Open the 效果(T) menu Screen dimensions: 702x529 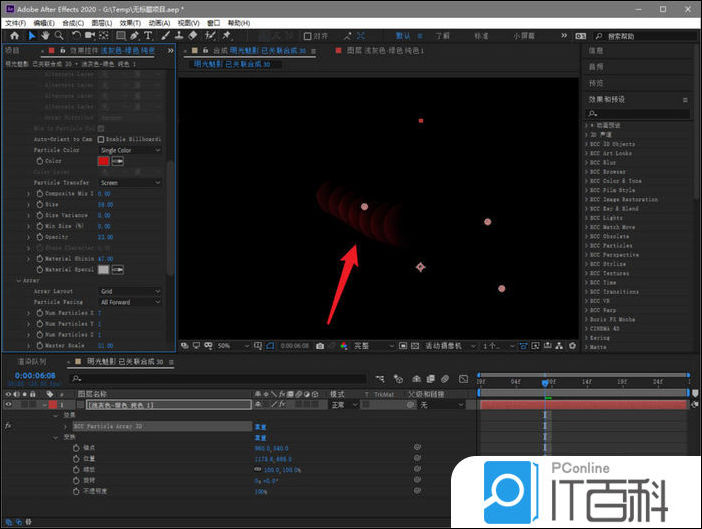[130, 22]
